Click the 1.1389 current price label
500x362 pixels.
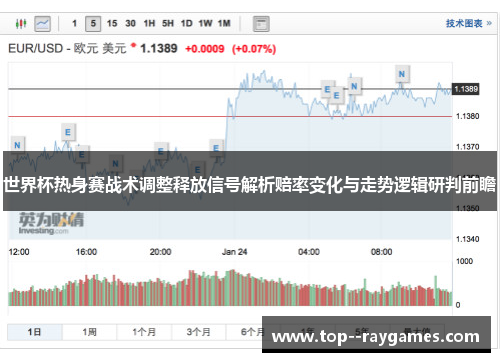[x=466, y=89]
